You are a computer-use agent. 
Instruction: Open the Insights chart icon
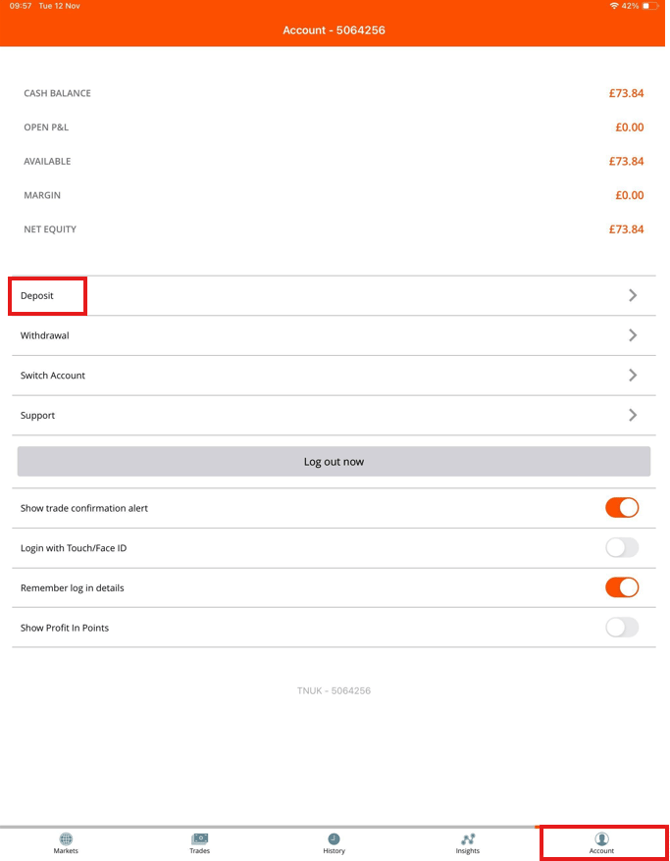coord(468,838)
